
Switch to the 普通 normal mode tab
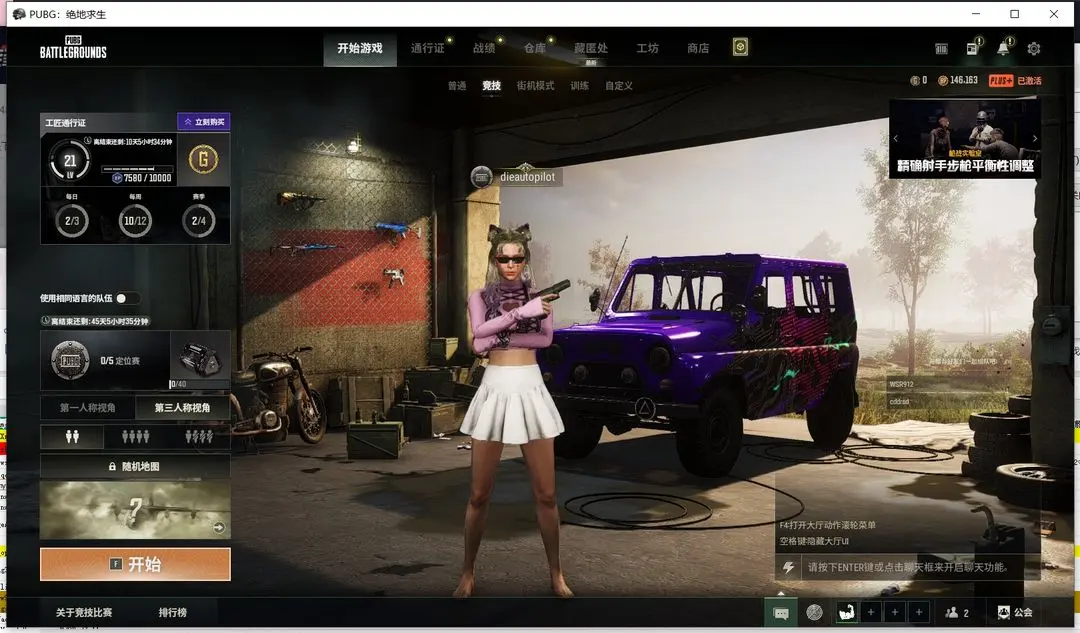pos(457,85)
